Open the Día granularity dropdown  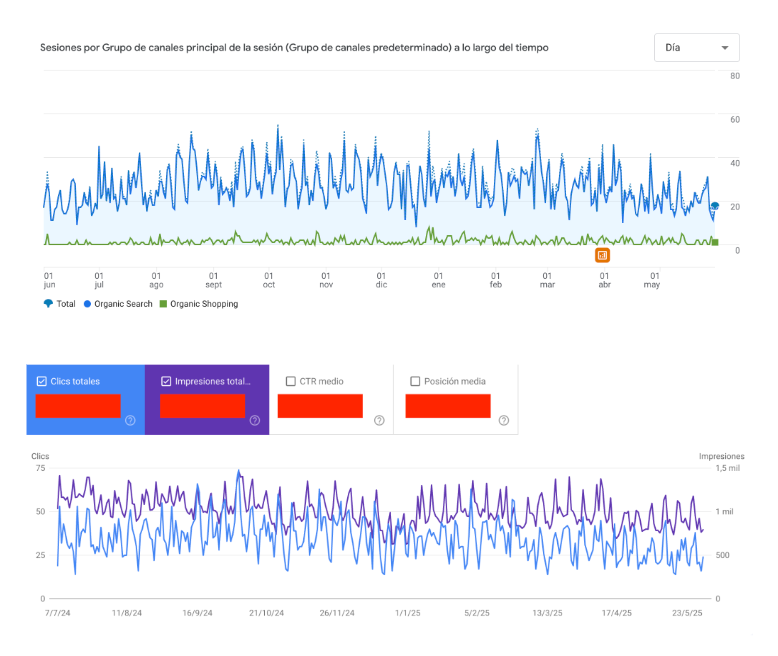[696, 48]
